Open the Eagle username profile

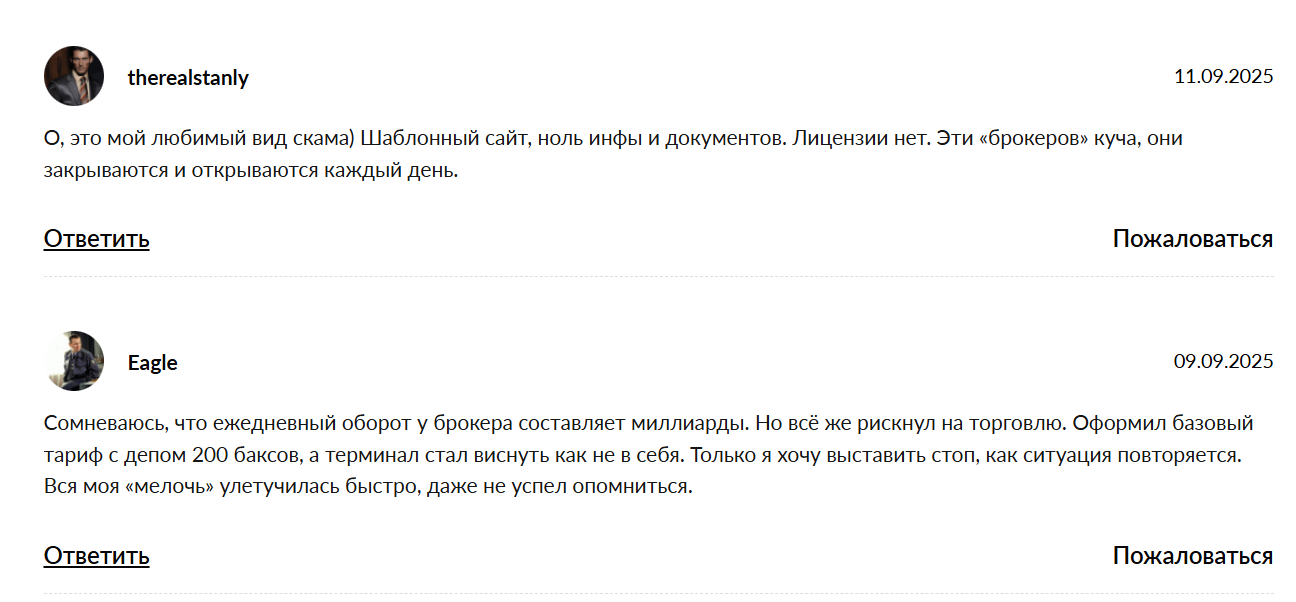(153, 363)
